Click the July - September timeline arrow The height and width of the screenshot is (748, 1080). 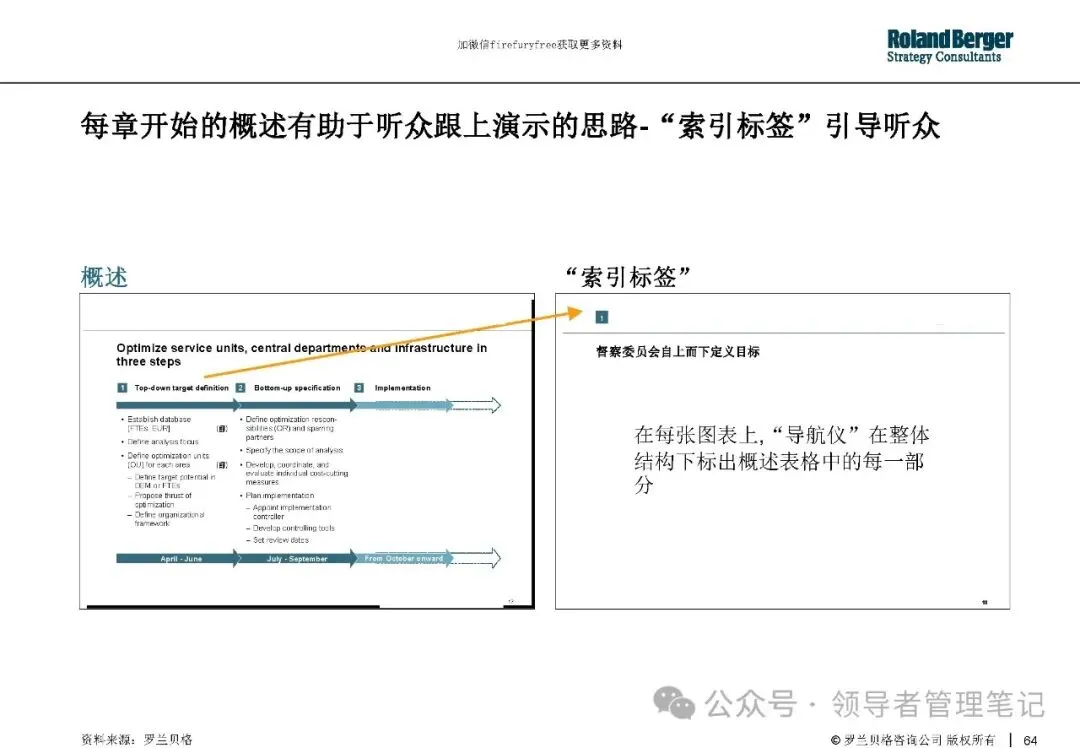point(297,559)
